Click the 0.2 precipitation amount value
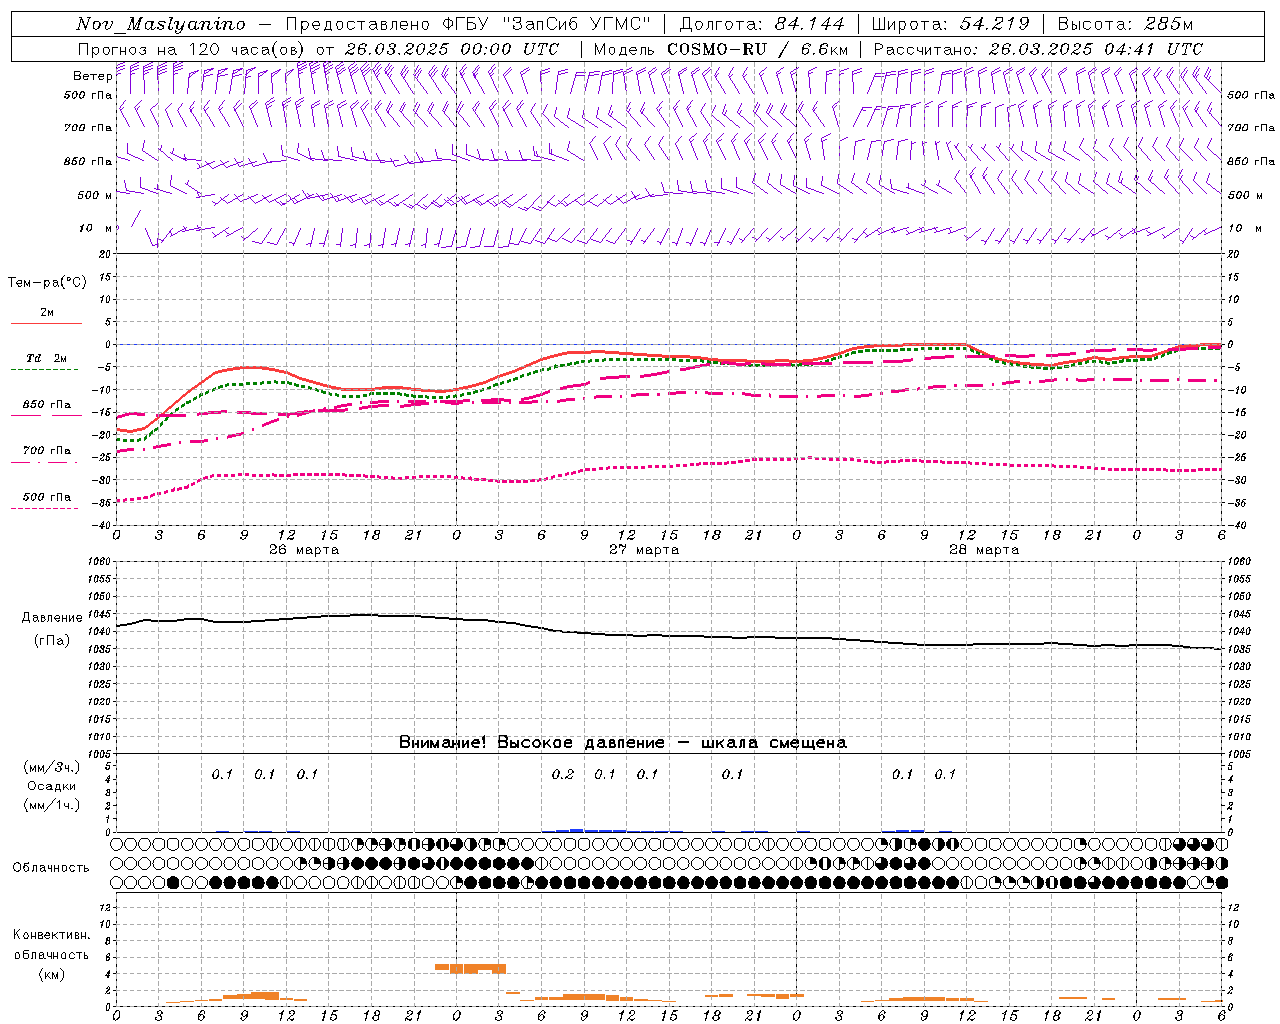Screen dimensions: 1280x1024 click(x=563, y=775)
